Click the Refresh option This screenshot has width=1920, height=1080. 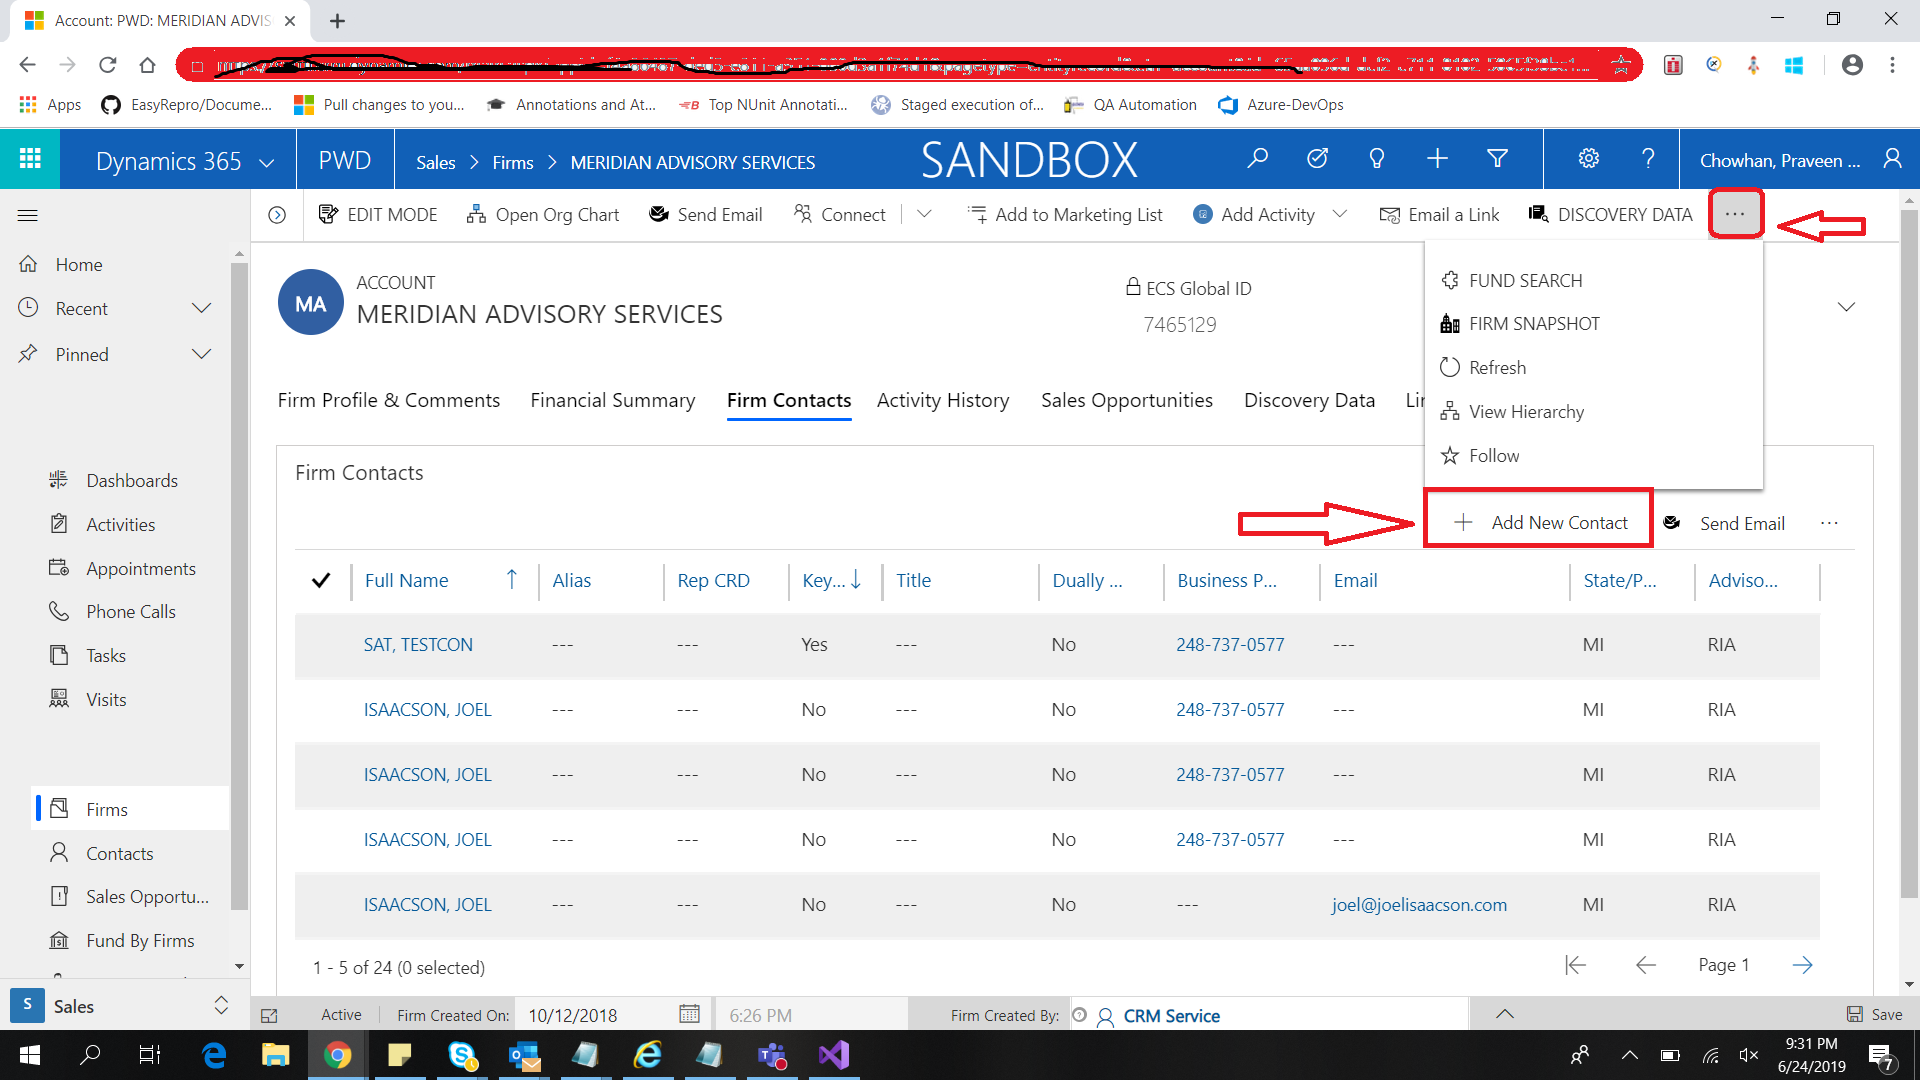pos(1496,367)
